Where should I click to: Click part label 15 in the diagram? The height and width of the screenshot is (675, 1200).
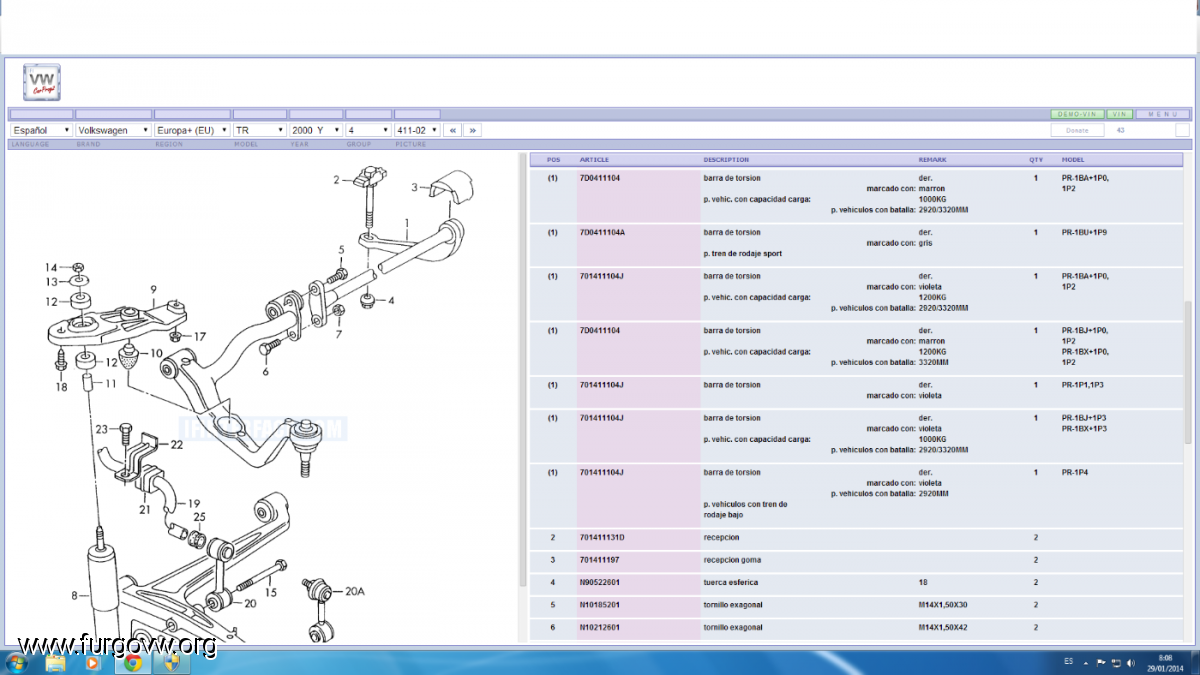270,593
